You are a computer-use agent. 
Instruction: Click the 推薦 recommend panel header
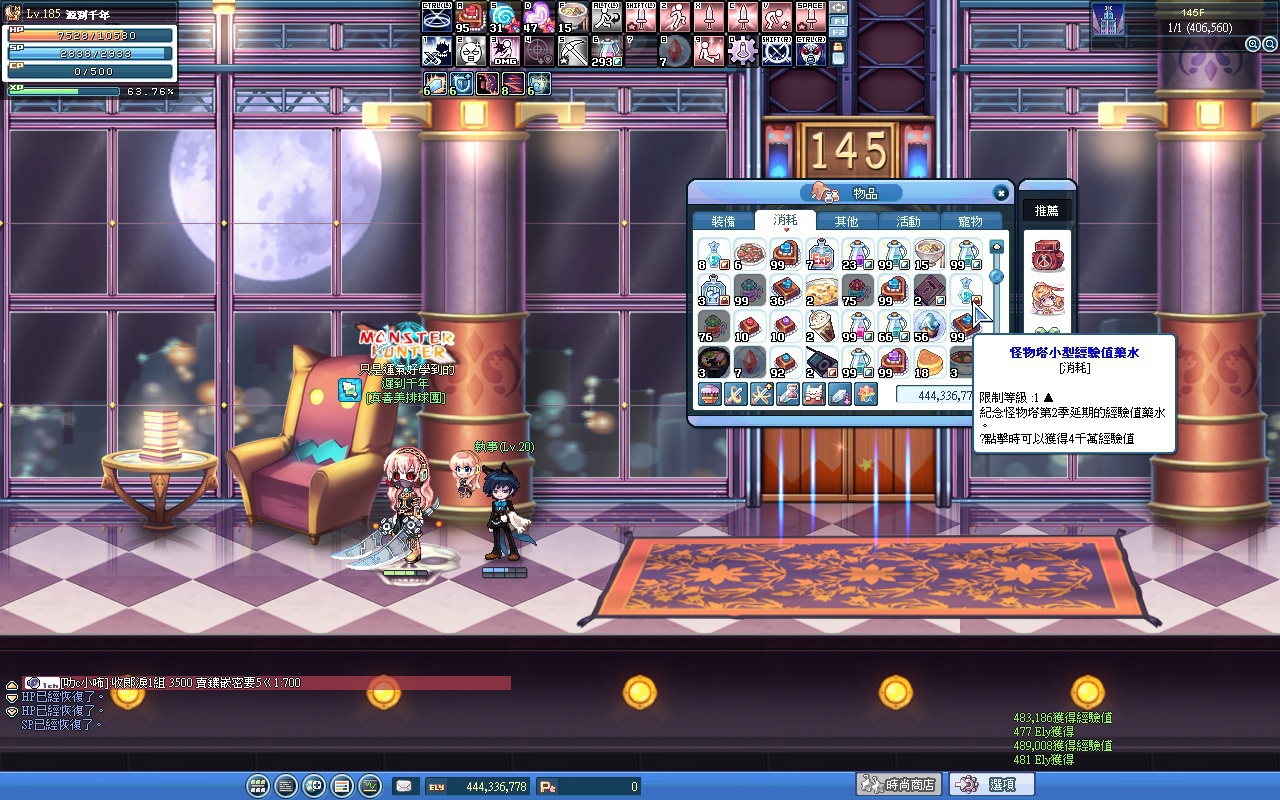pyautogui.click(x=1047, y=210)
